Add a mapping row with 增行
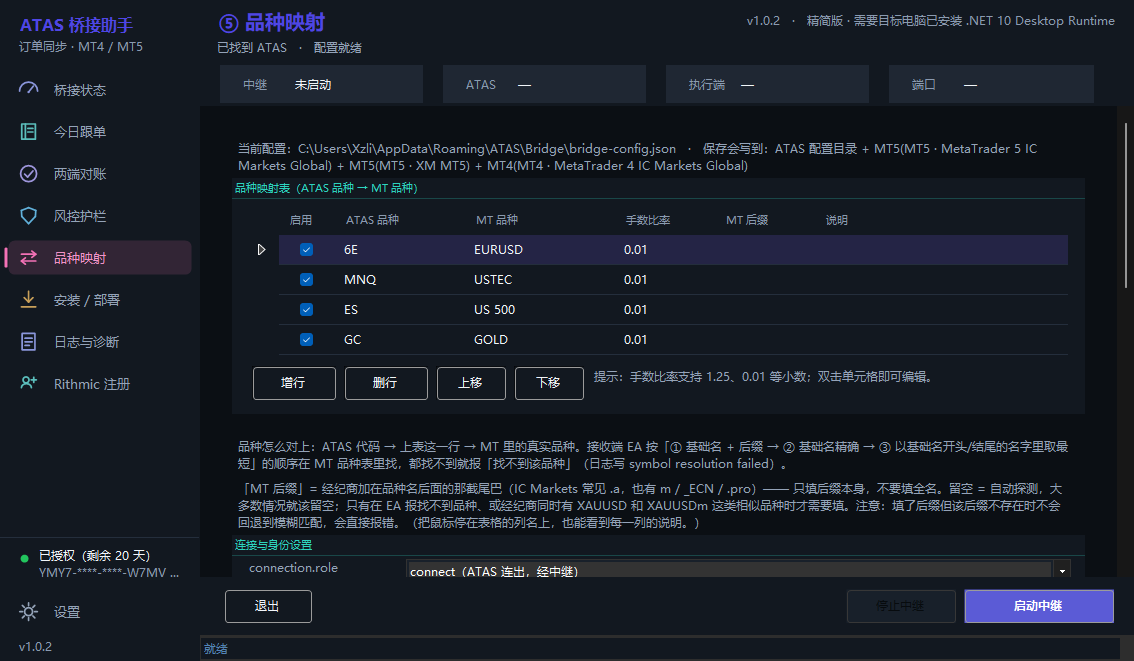This screenshot has height=661, width=1134. click(x=294, y=383)
